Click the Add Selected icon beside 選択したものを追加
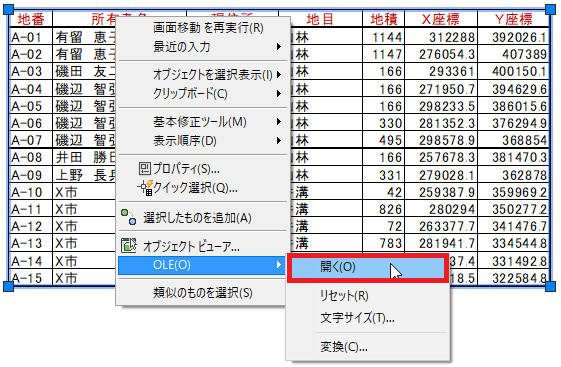Viewport: 561px width, 367px height. tap(128, 217)
